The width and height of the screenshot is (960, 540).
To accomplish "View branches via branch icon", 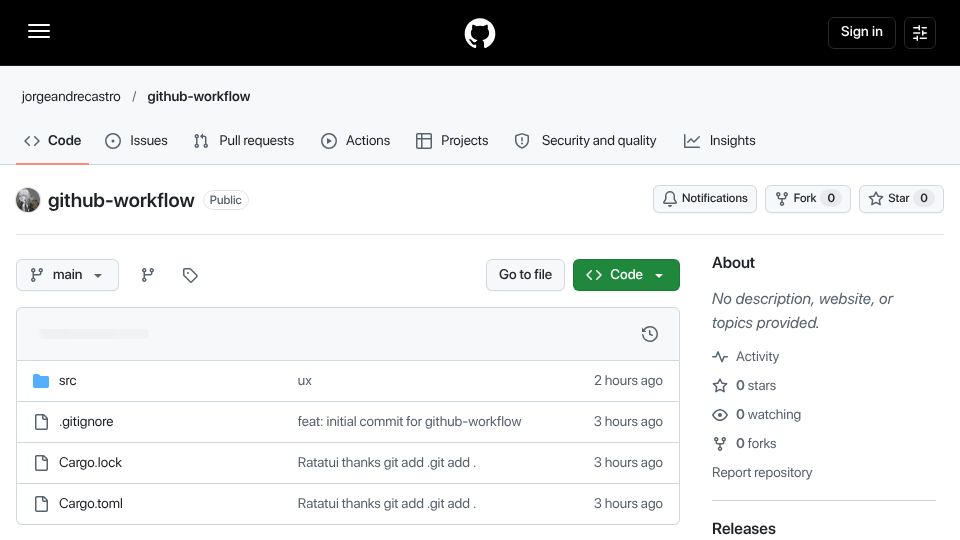I will (148, 275).
